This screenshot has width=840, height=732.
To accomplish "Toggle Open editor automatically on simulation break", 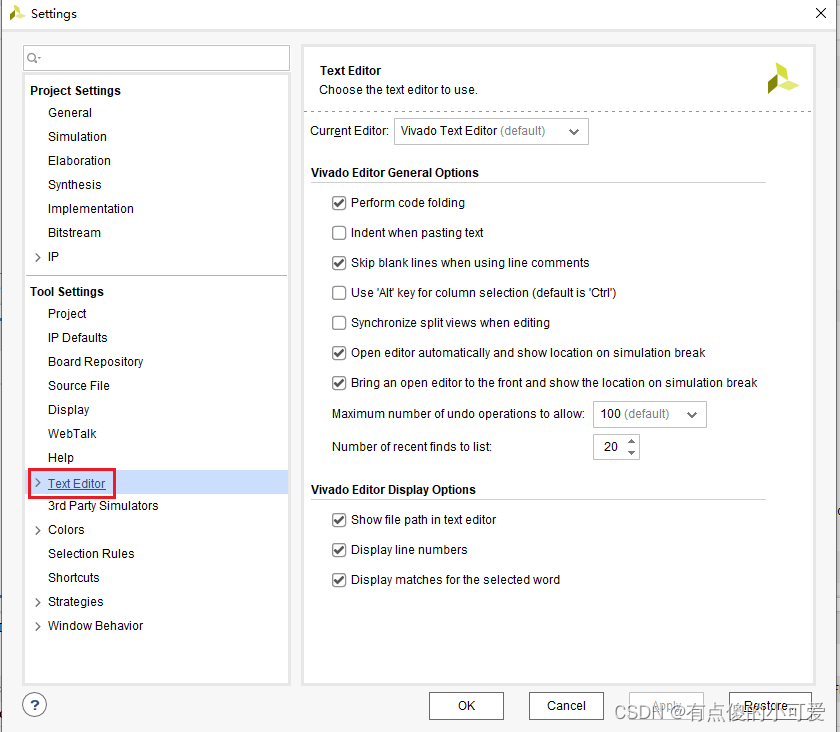I will (x=339, y=353).
